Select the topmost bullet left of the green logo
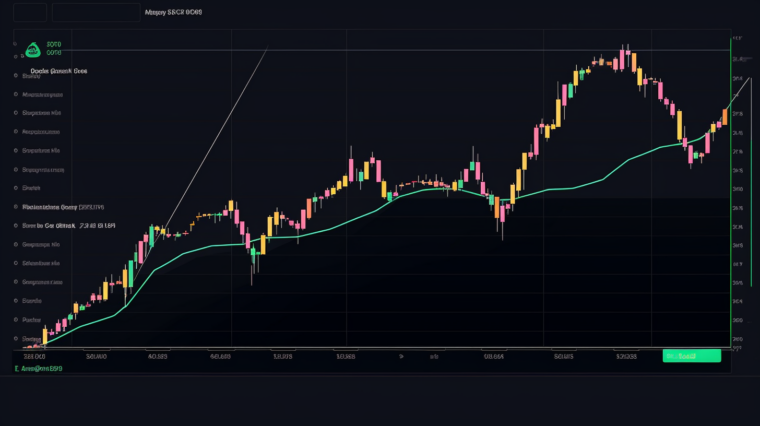Screen dimensions: 760x426 pos(17,45)
